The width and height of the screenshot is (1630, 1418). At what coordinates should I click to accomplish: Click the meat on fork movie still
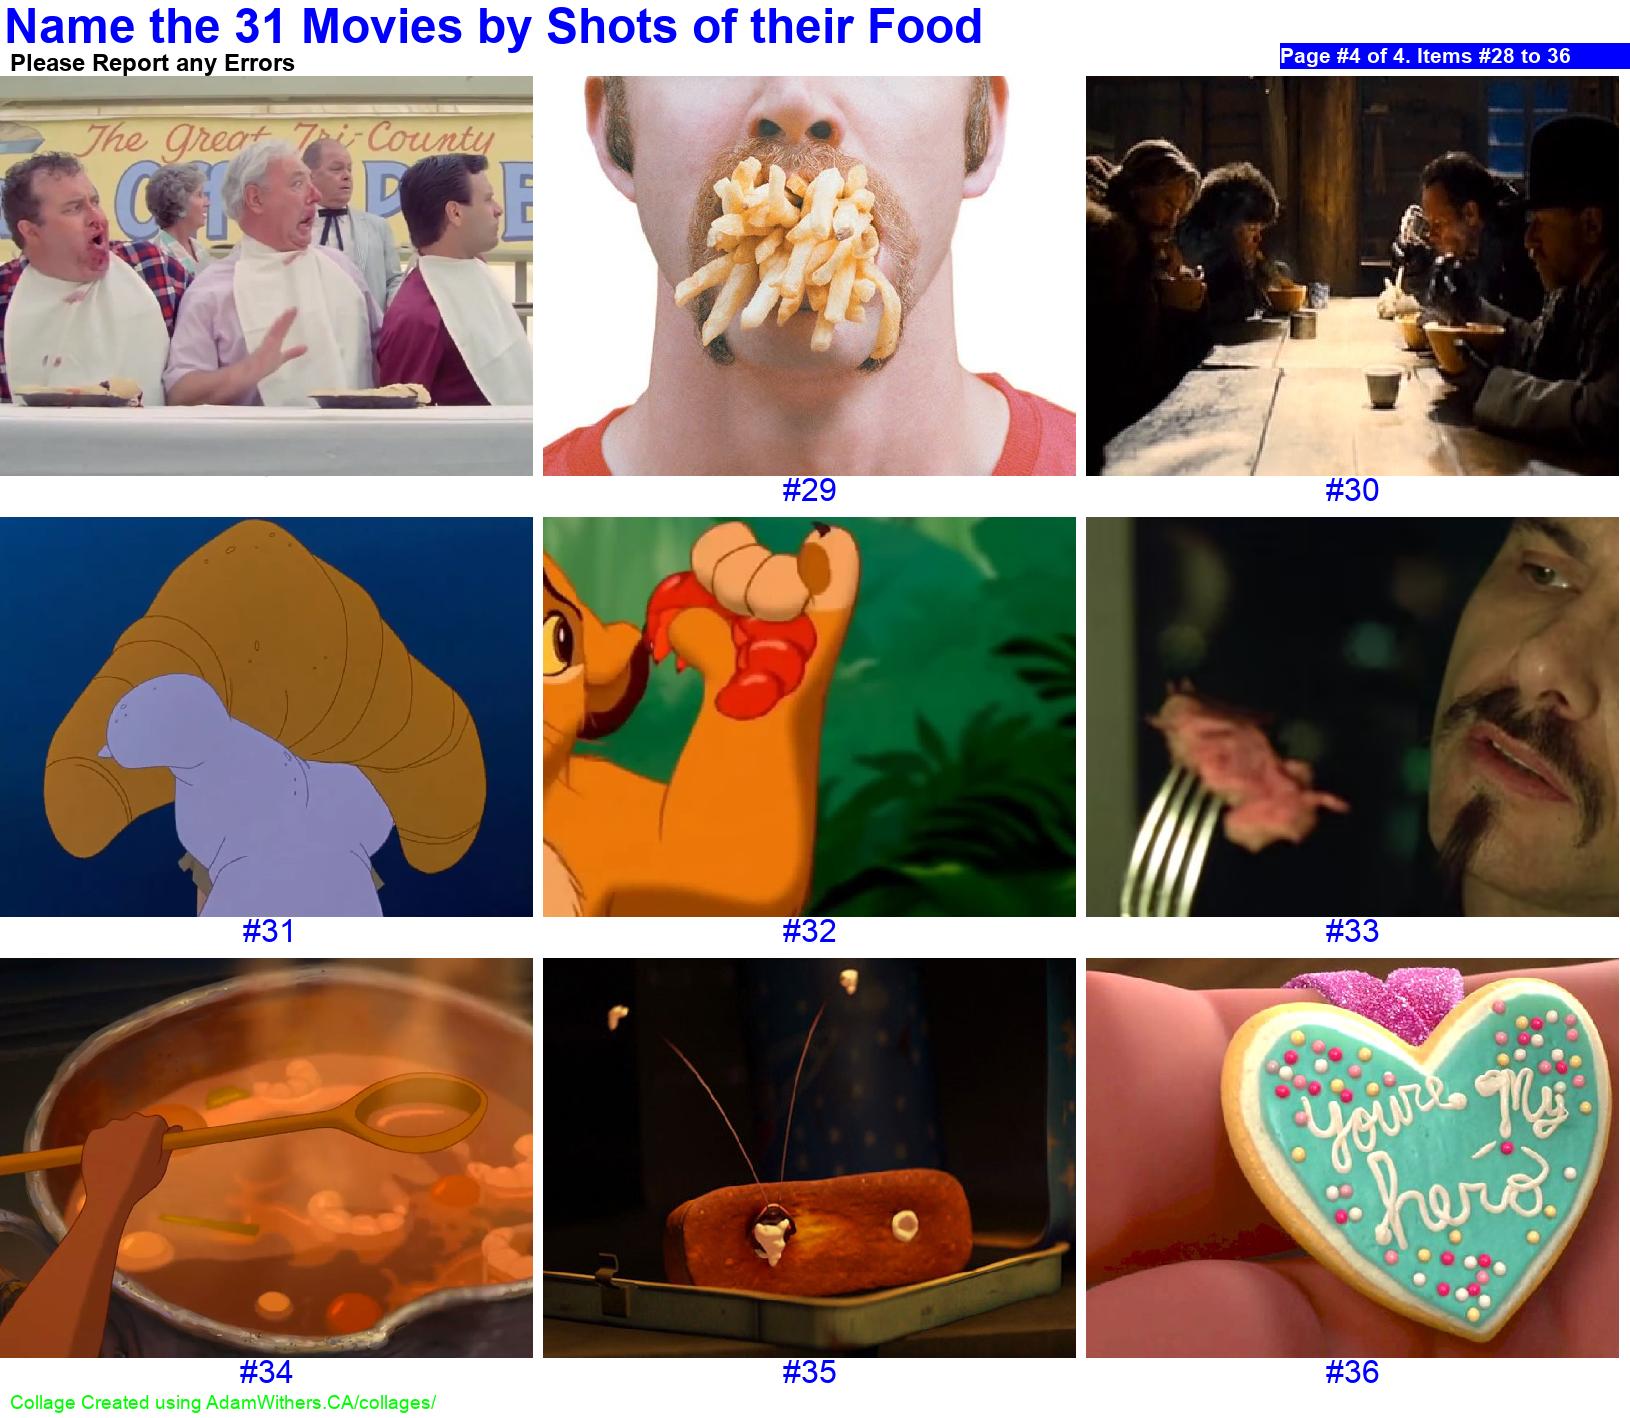point(1352,717)
